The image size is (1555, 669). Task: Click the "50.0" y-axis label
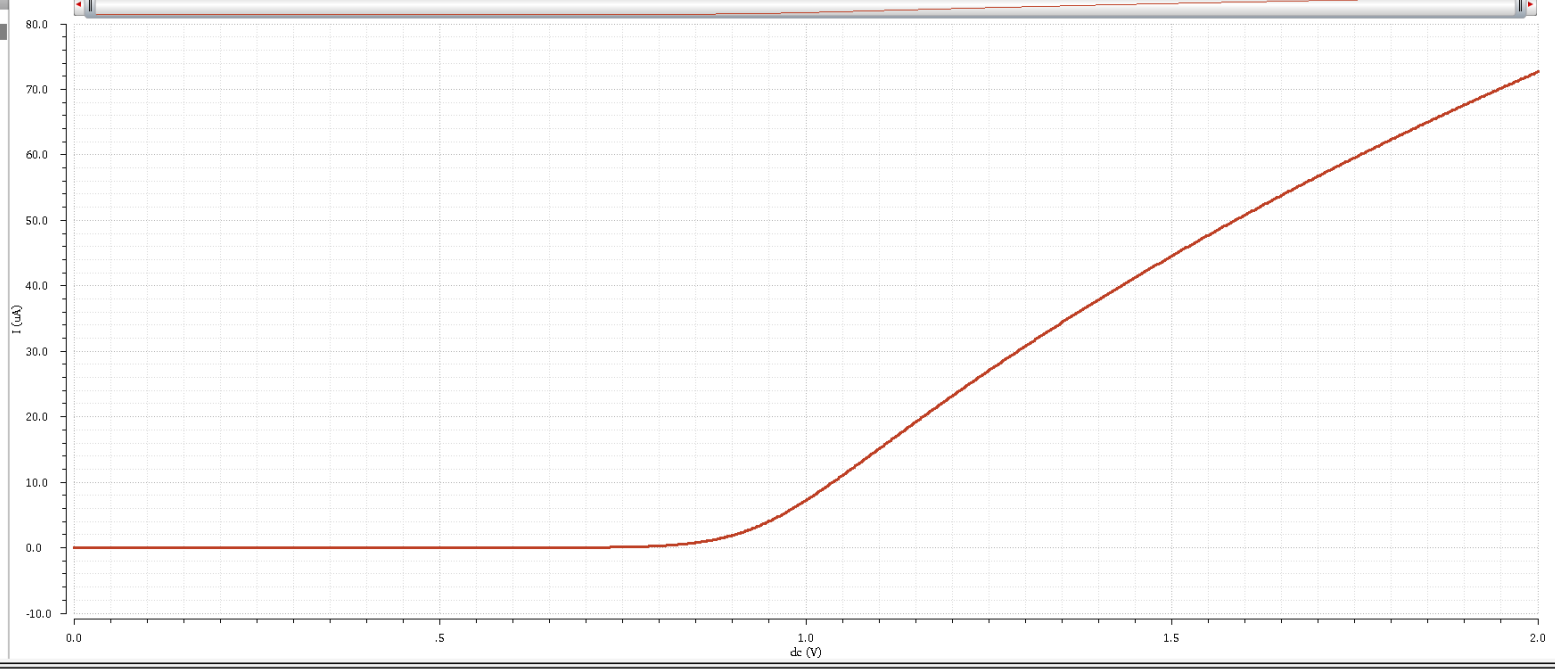coord(38,220)
